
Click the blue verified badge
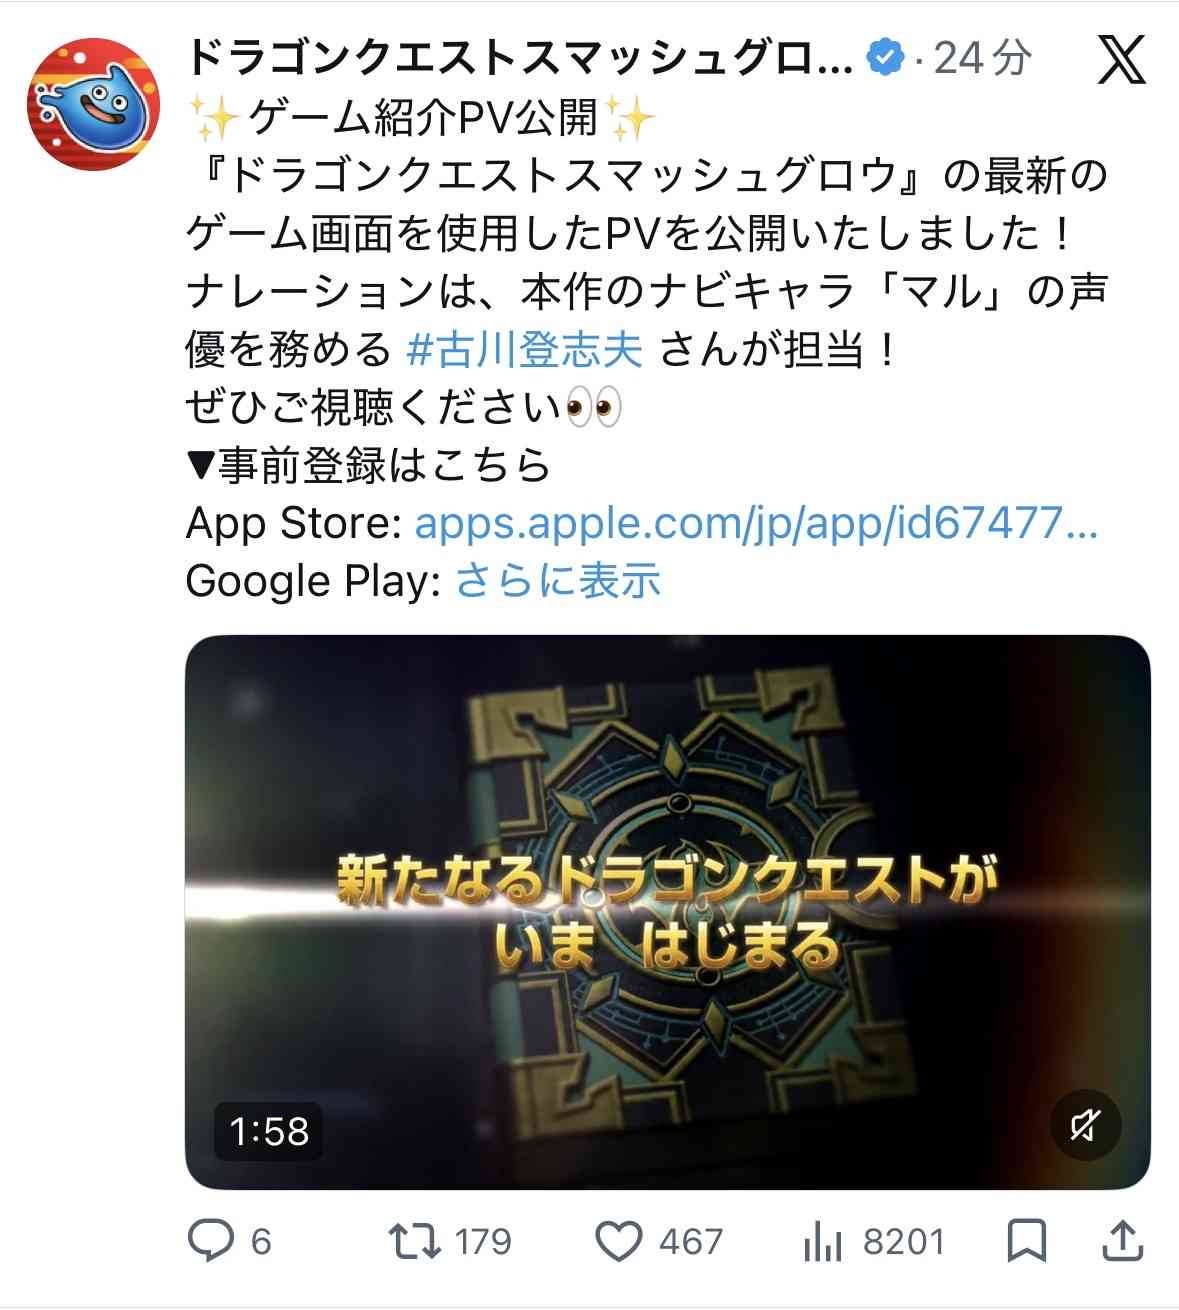tap(885, 57)
